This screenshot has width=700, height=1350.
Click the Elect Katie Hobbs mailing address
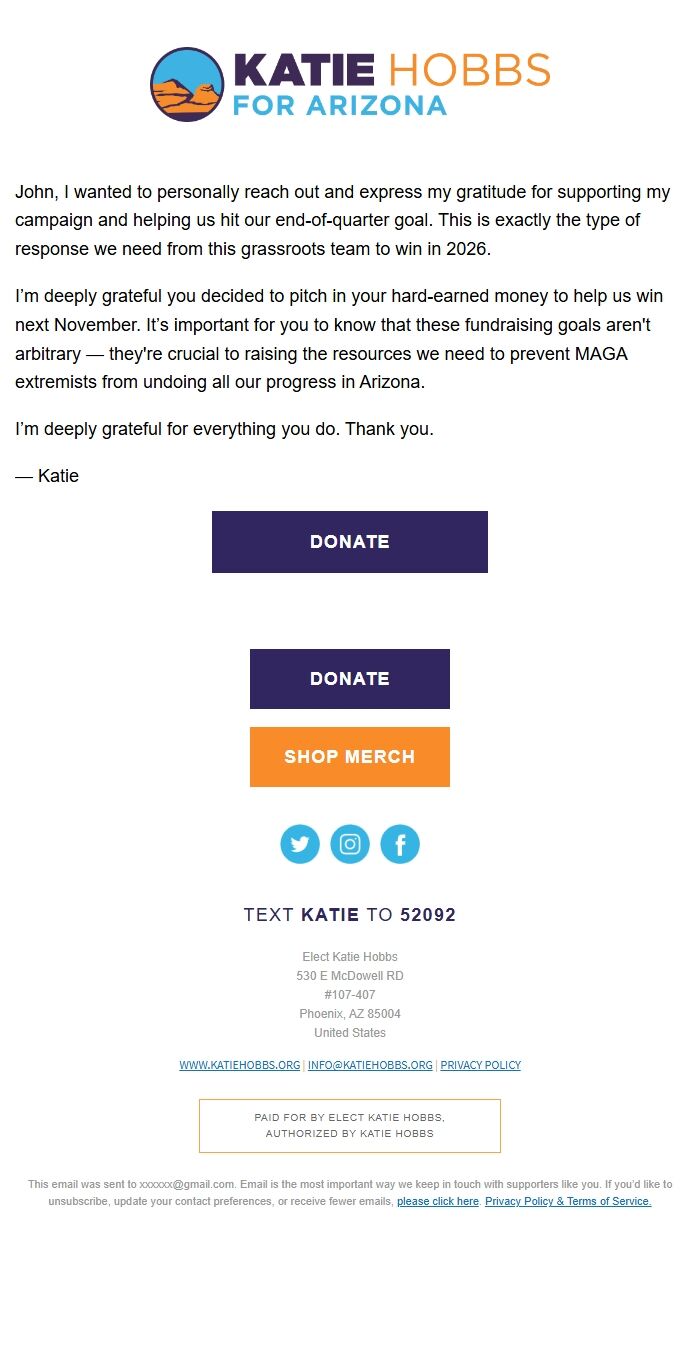pyautogui.click(x=350, y=995)
